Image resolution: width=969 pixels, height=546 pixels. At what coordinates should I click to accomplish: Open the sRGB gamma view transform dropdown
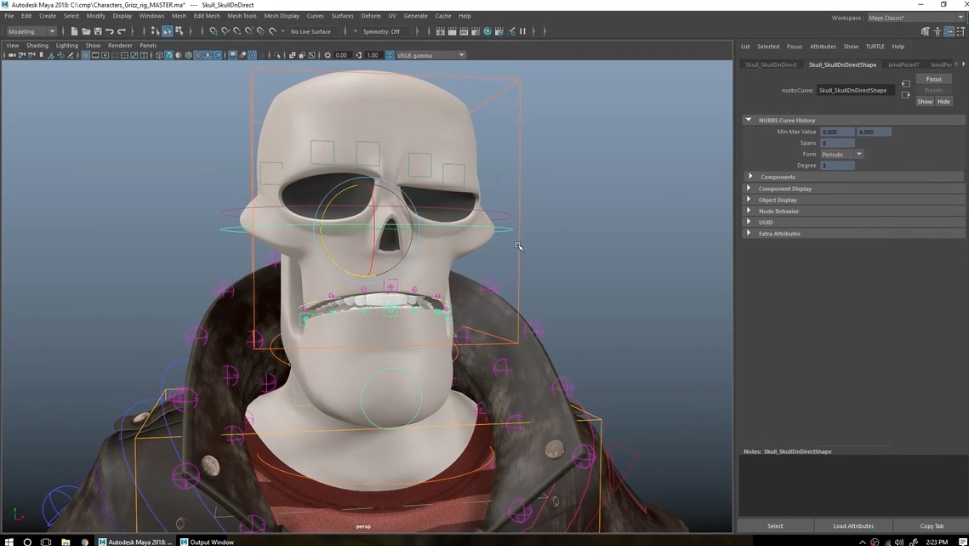click(x=431, y=55)
